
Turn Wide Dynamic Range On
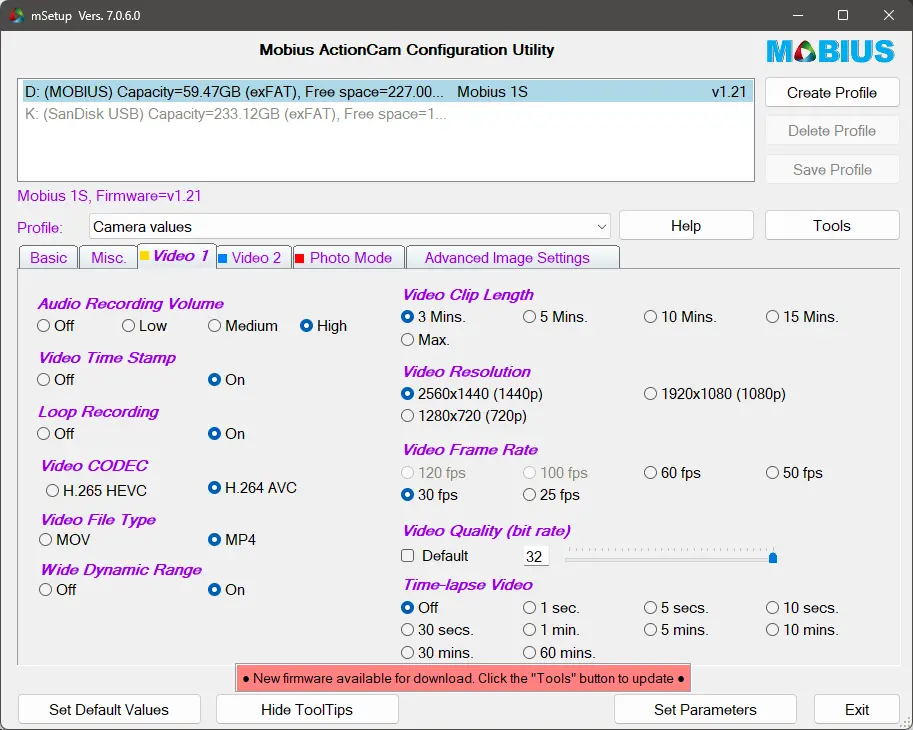coord(227,590)
